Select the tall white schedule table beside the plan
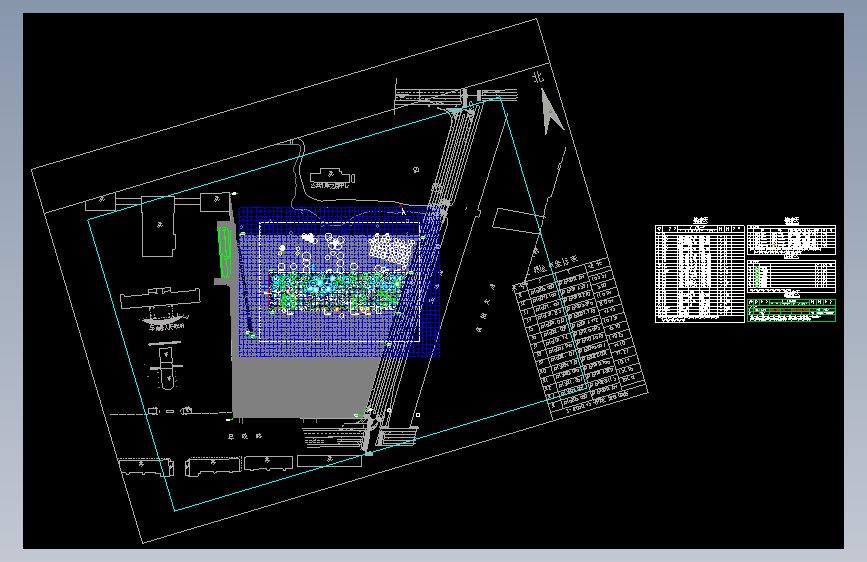The width and height of the screenshot is (867, 562). click(699, 274)
